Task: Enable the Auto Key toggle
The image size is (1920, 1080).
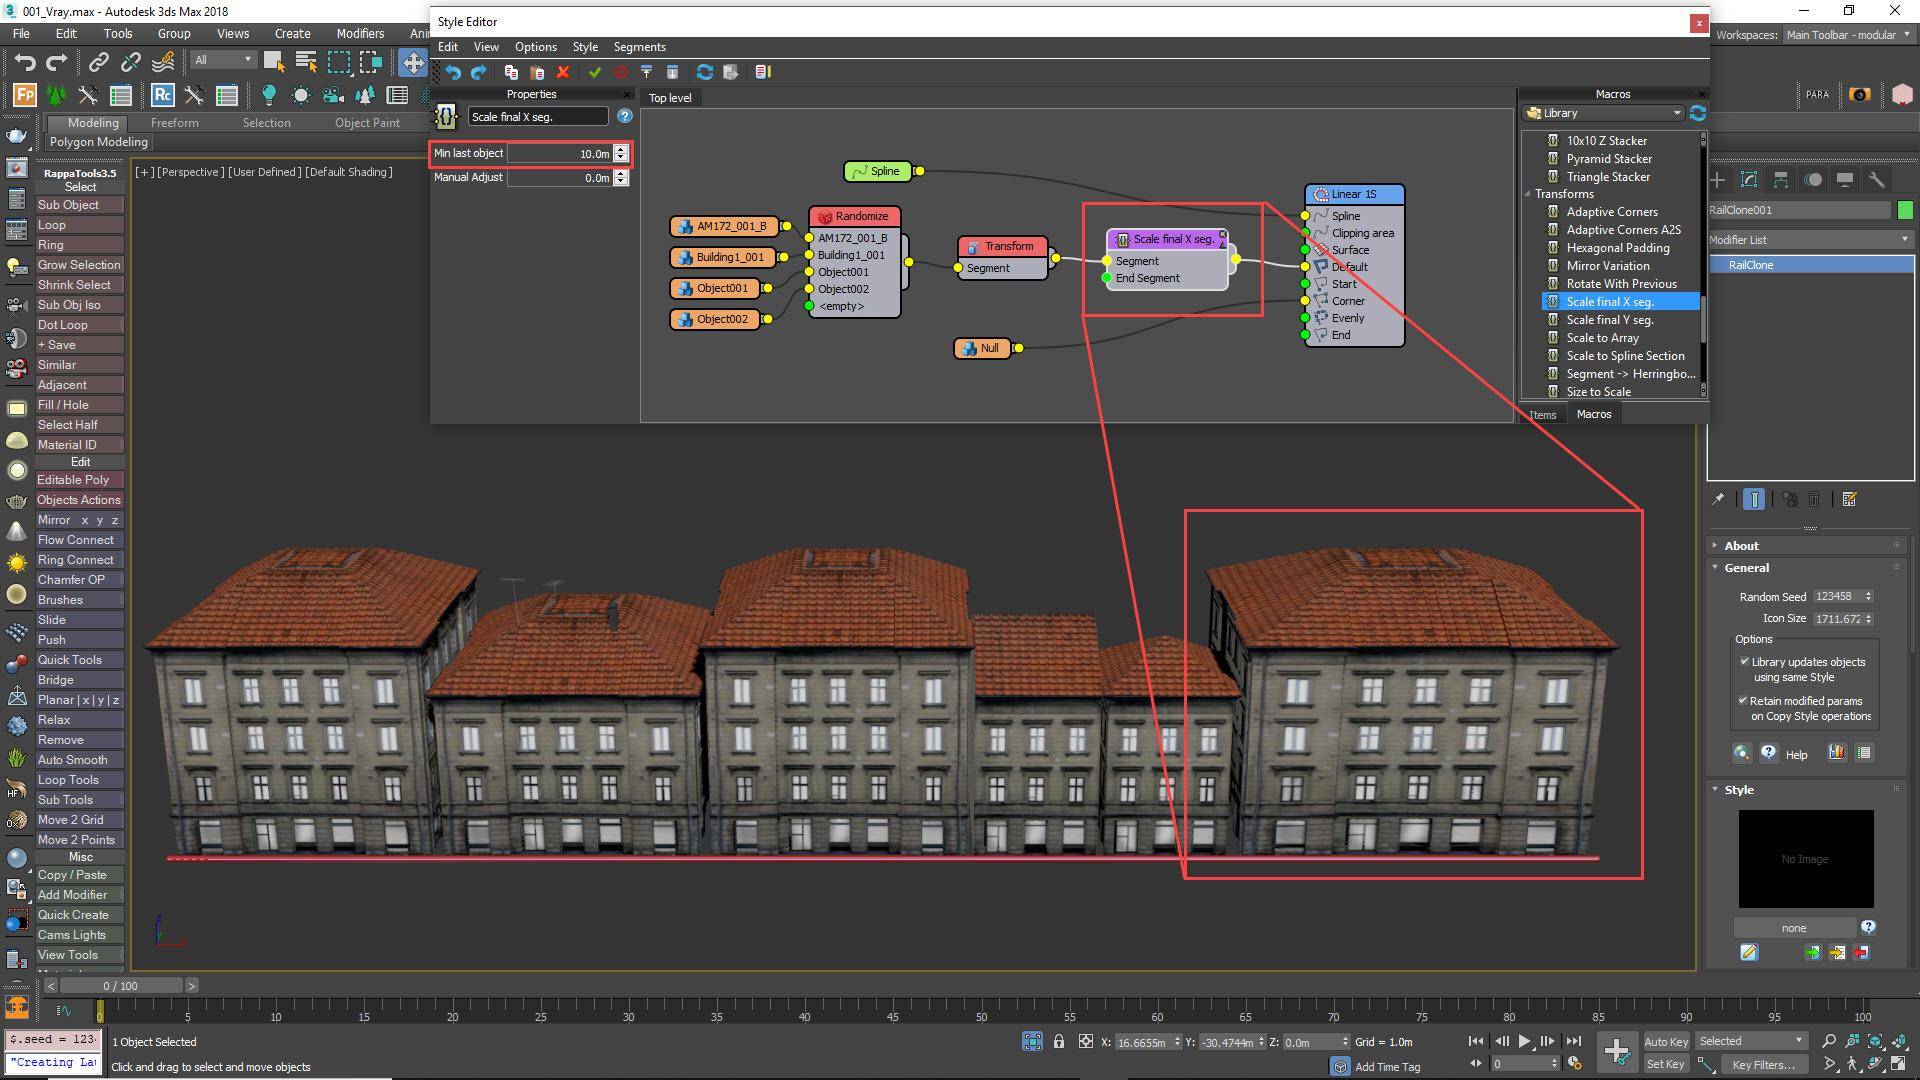Action: pyautogui.click(x=1666, y=1041)
